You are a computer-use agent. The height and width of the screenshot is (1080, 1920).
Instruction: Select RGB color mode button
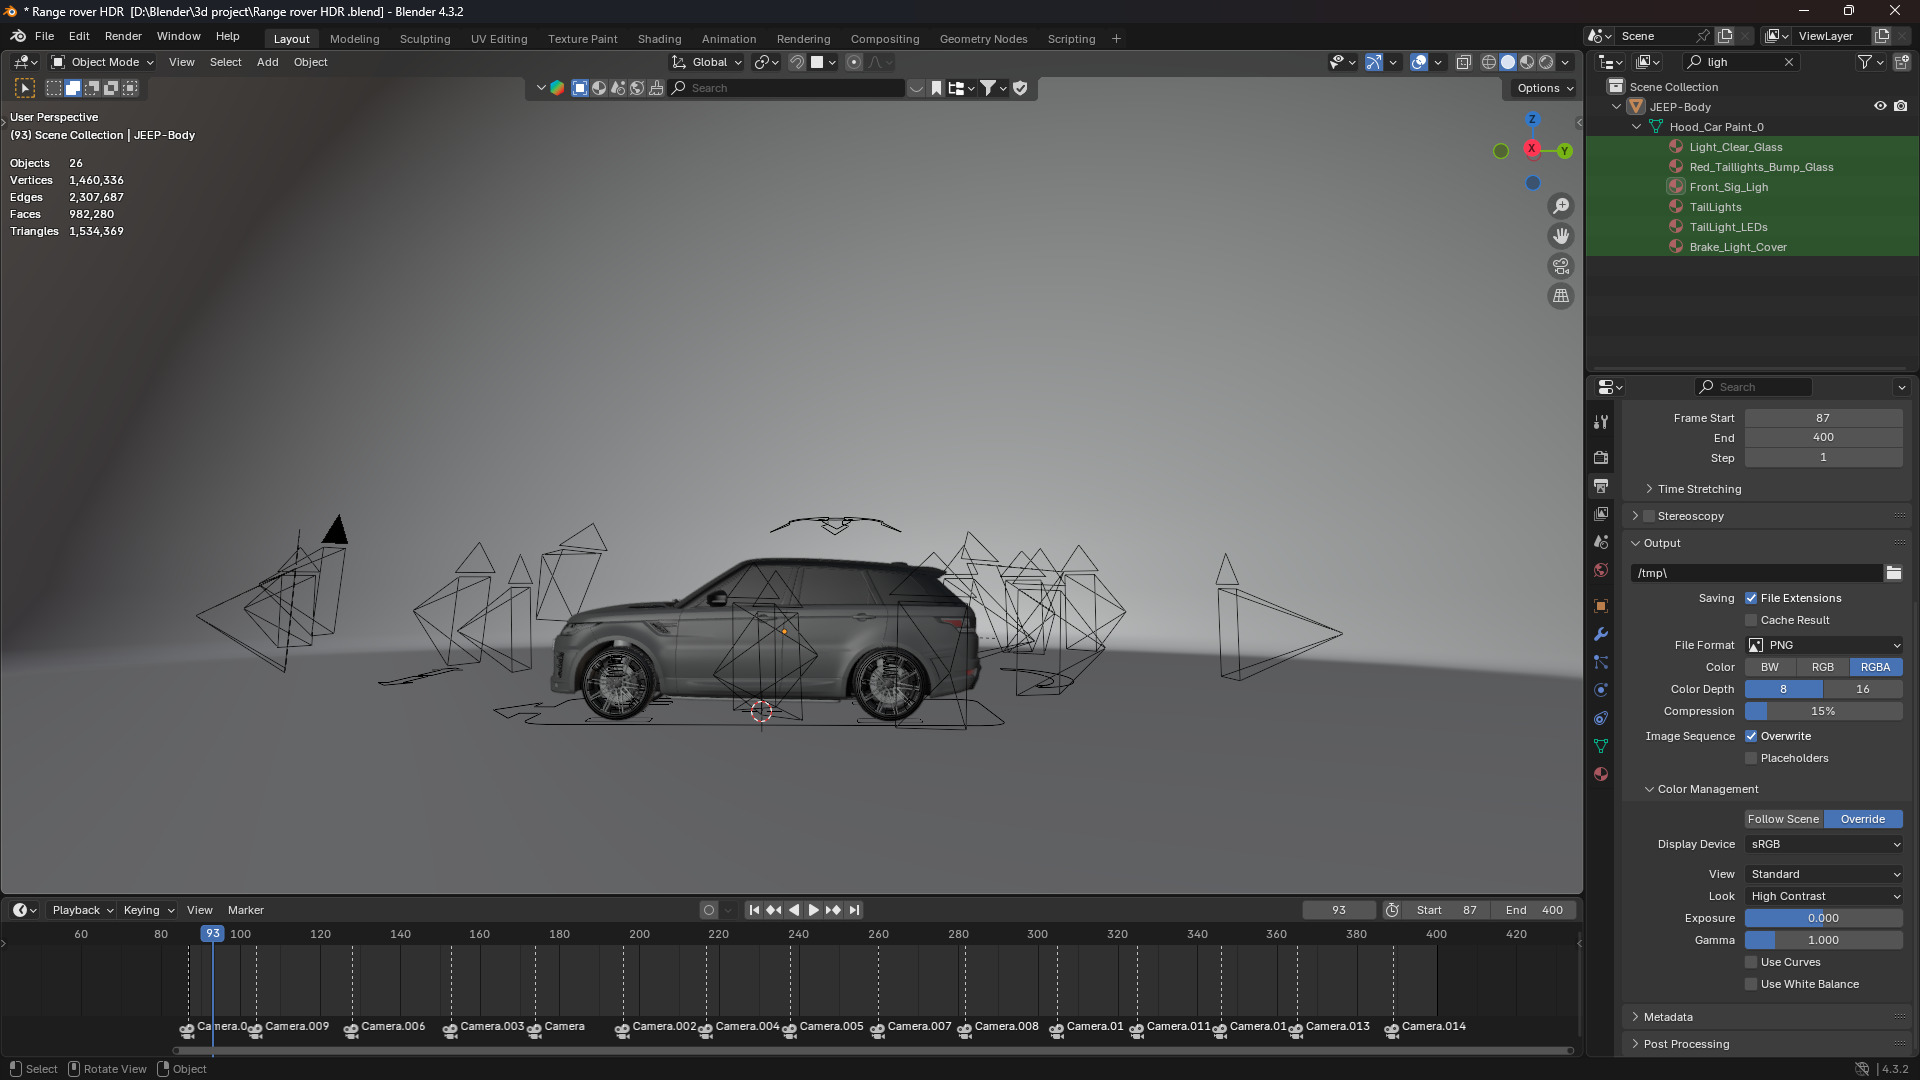click(1822, 667)
